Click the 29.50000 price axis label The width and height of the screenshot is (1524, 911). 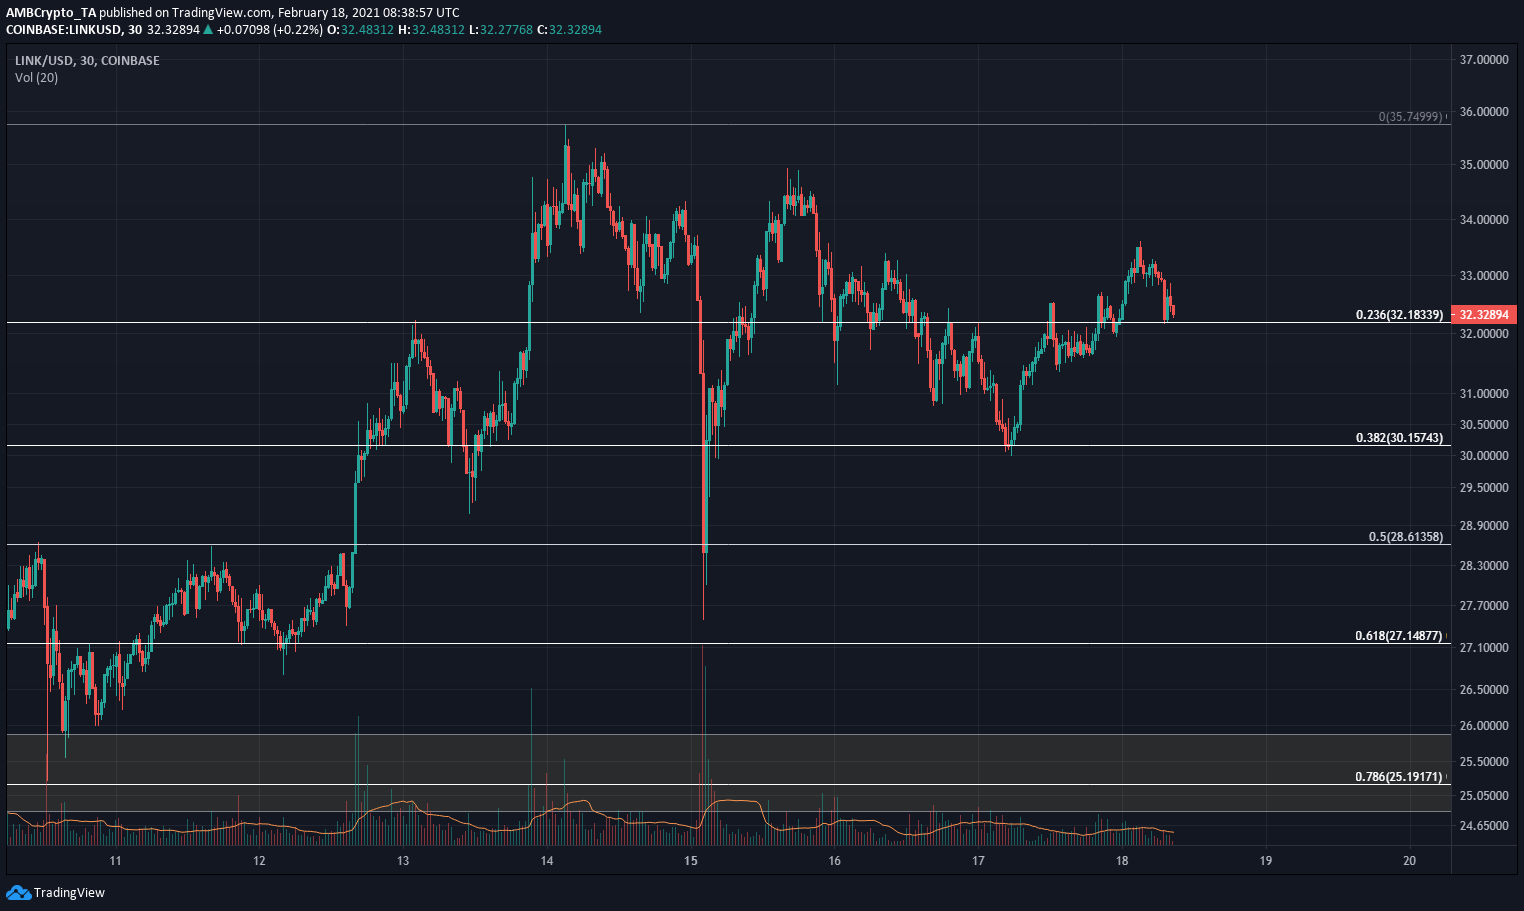coord(1484,488)
